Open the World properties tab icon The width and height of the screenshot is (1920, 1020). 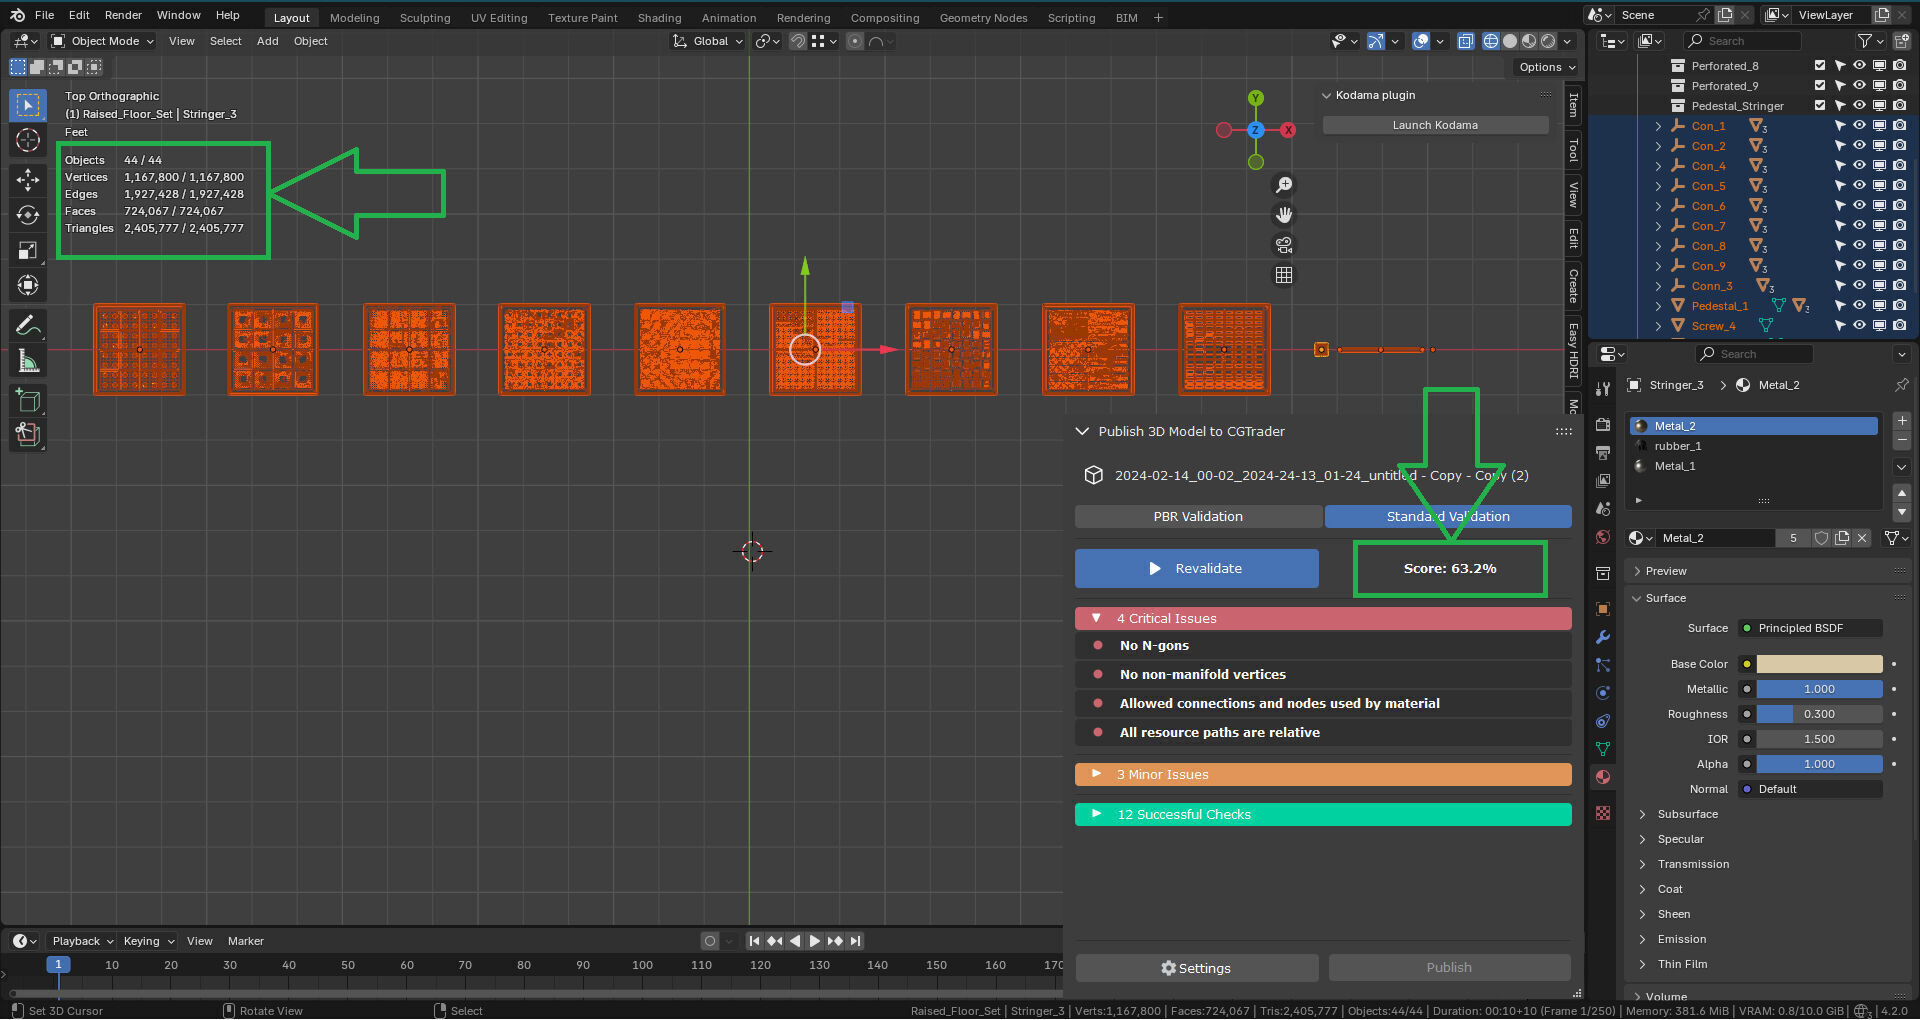[x=1603, y=537]
